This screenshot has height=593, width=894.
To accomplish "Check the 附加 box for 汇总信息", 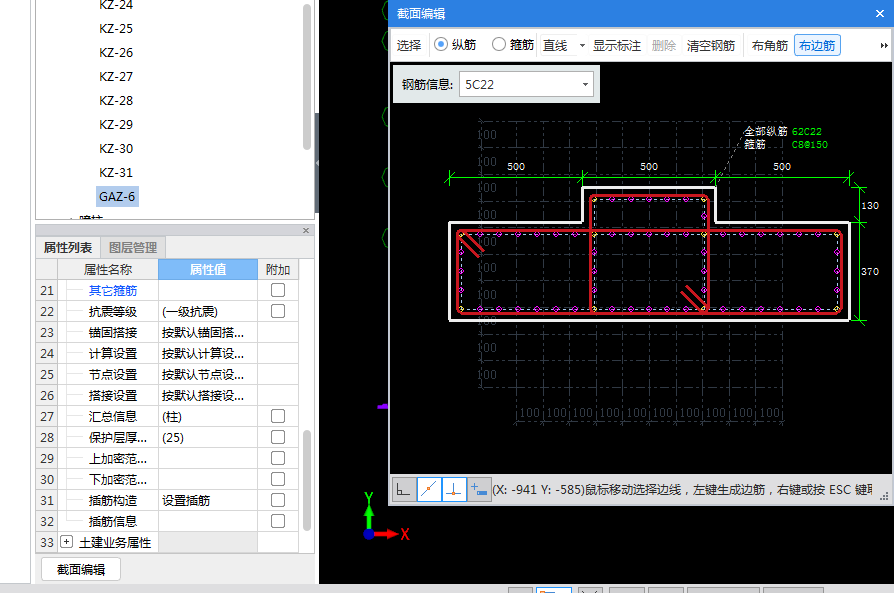I will 278,416.
